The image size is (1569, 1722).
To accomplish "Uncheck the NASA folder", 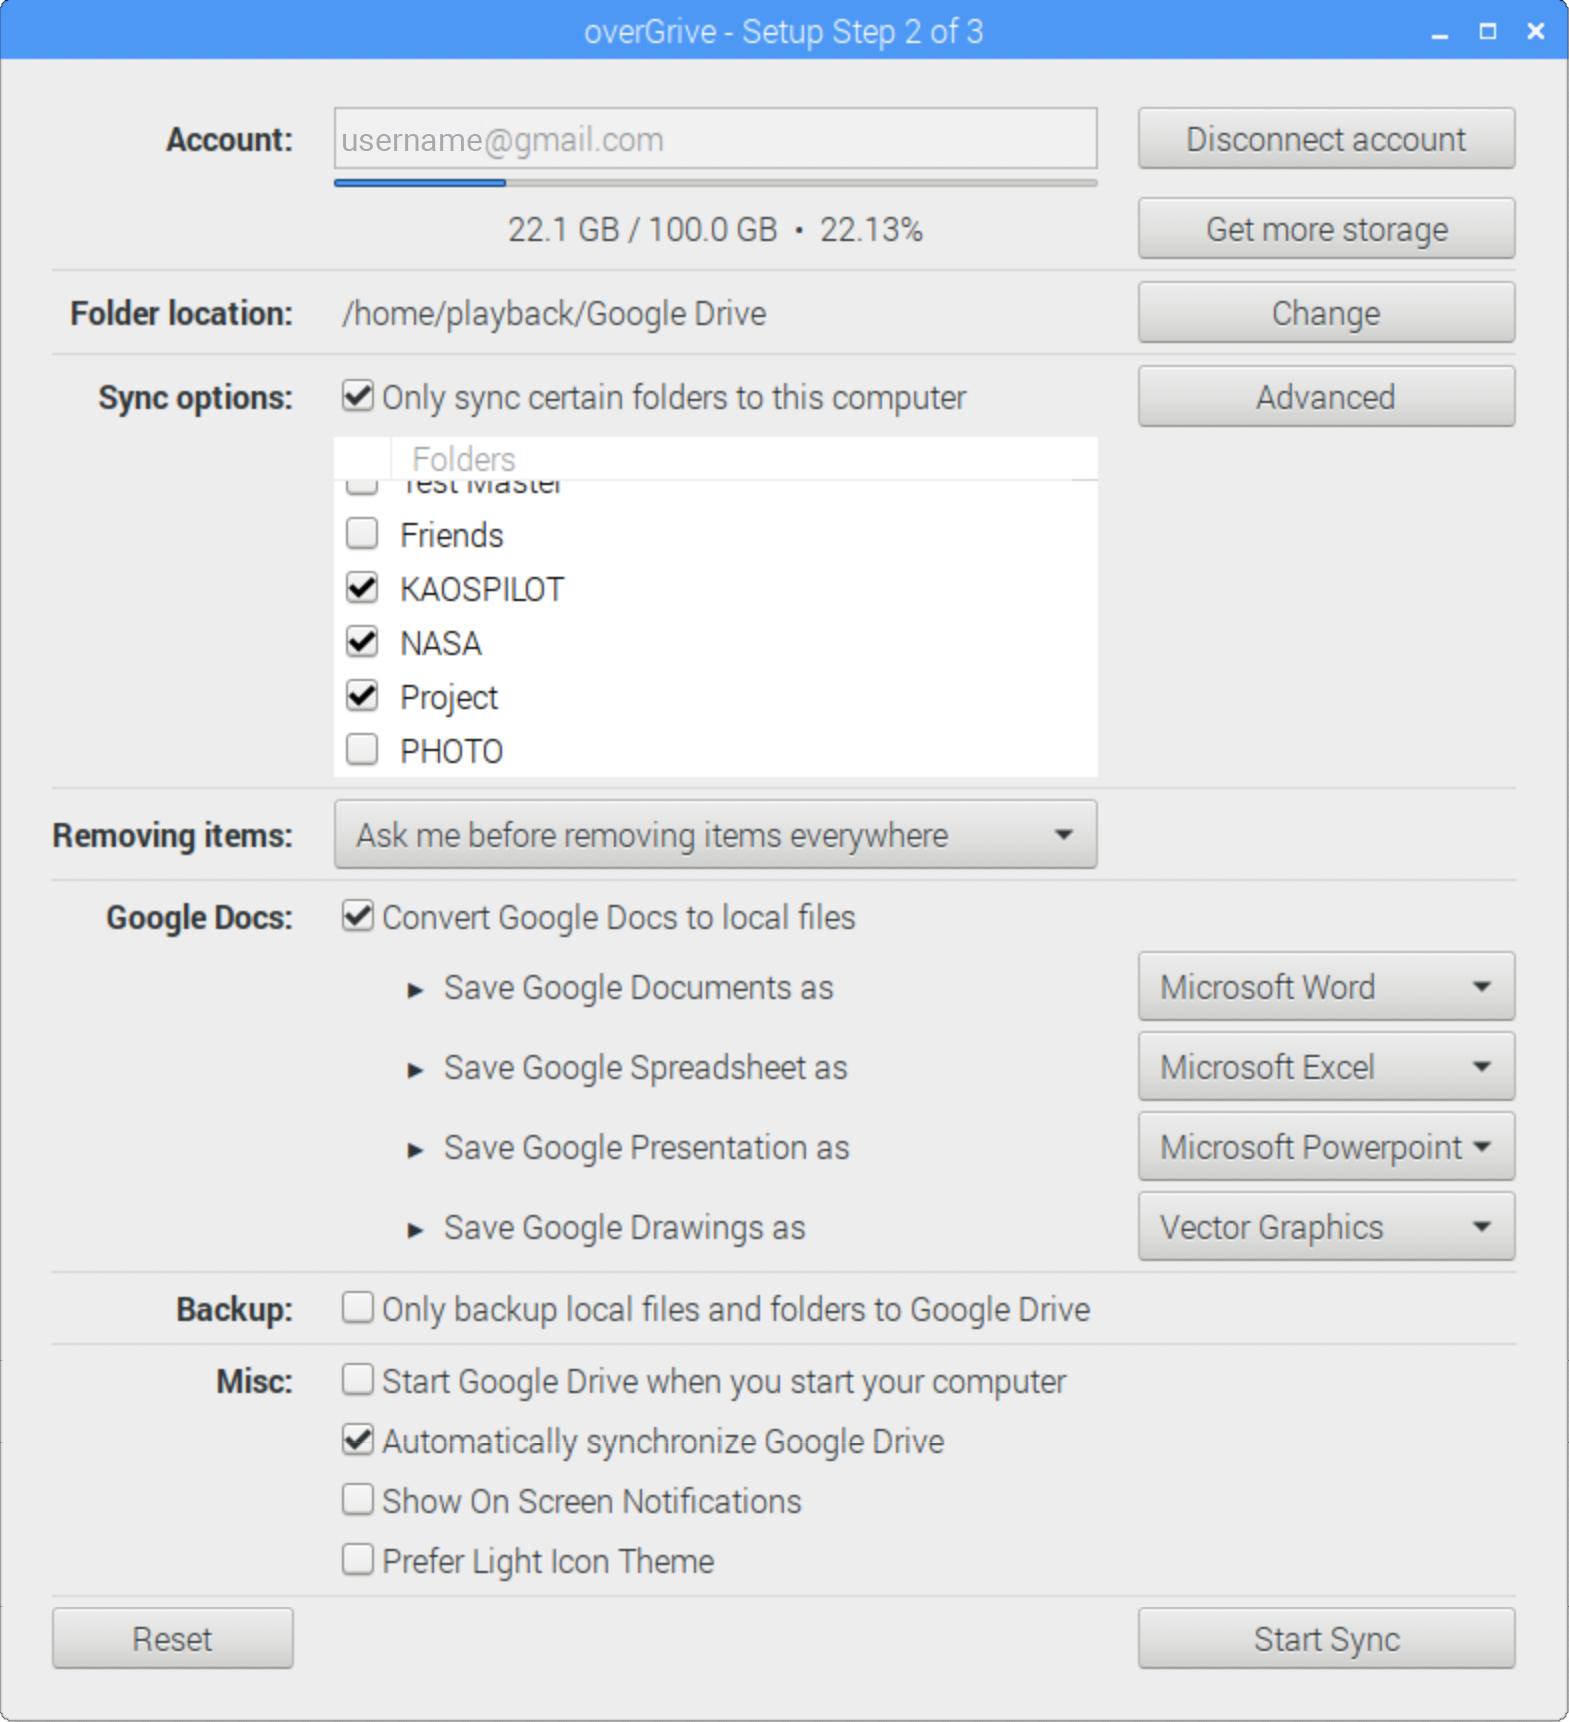I will click(x=361, y=642).
